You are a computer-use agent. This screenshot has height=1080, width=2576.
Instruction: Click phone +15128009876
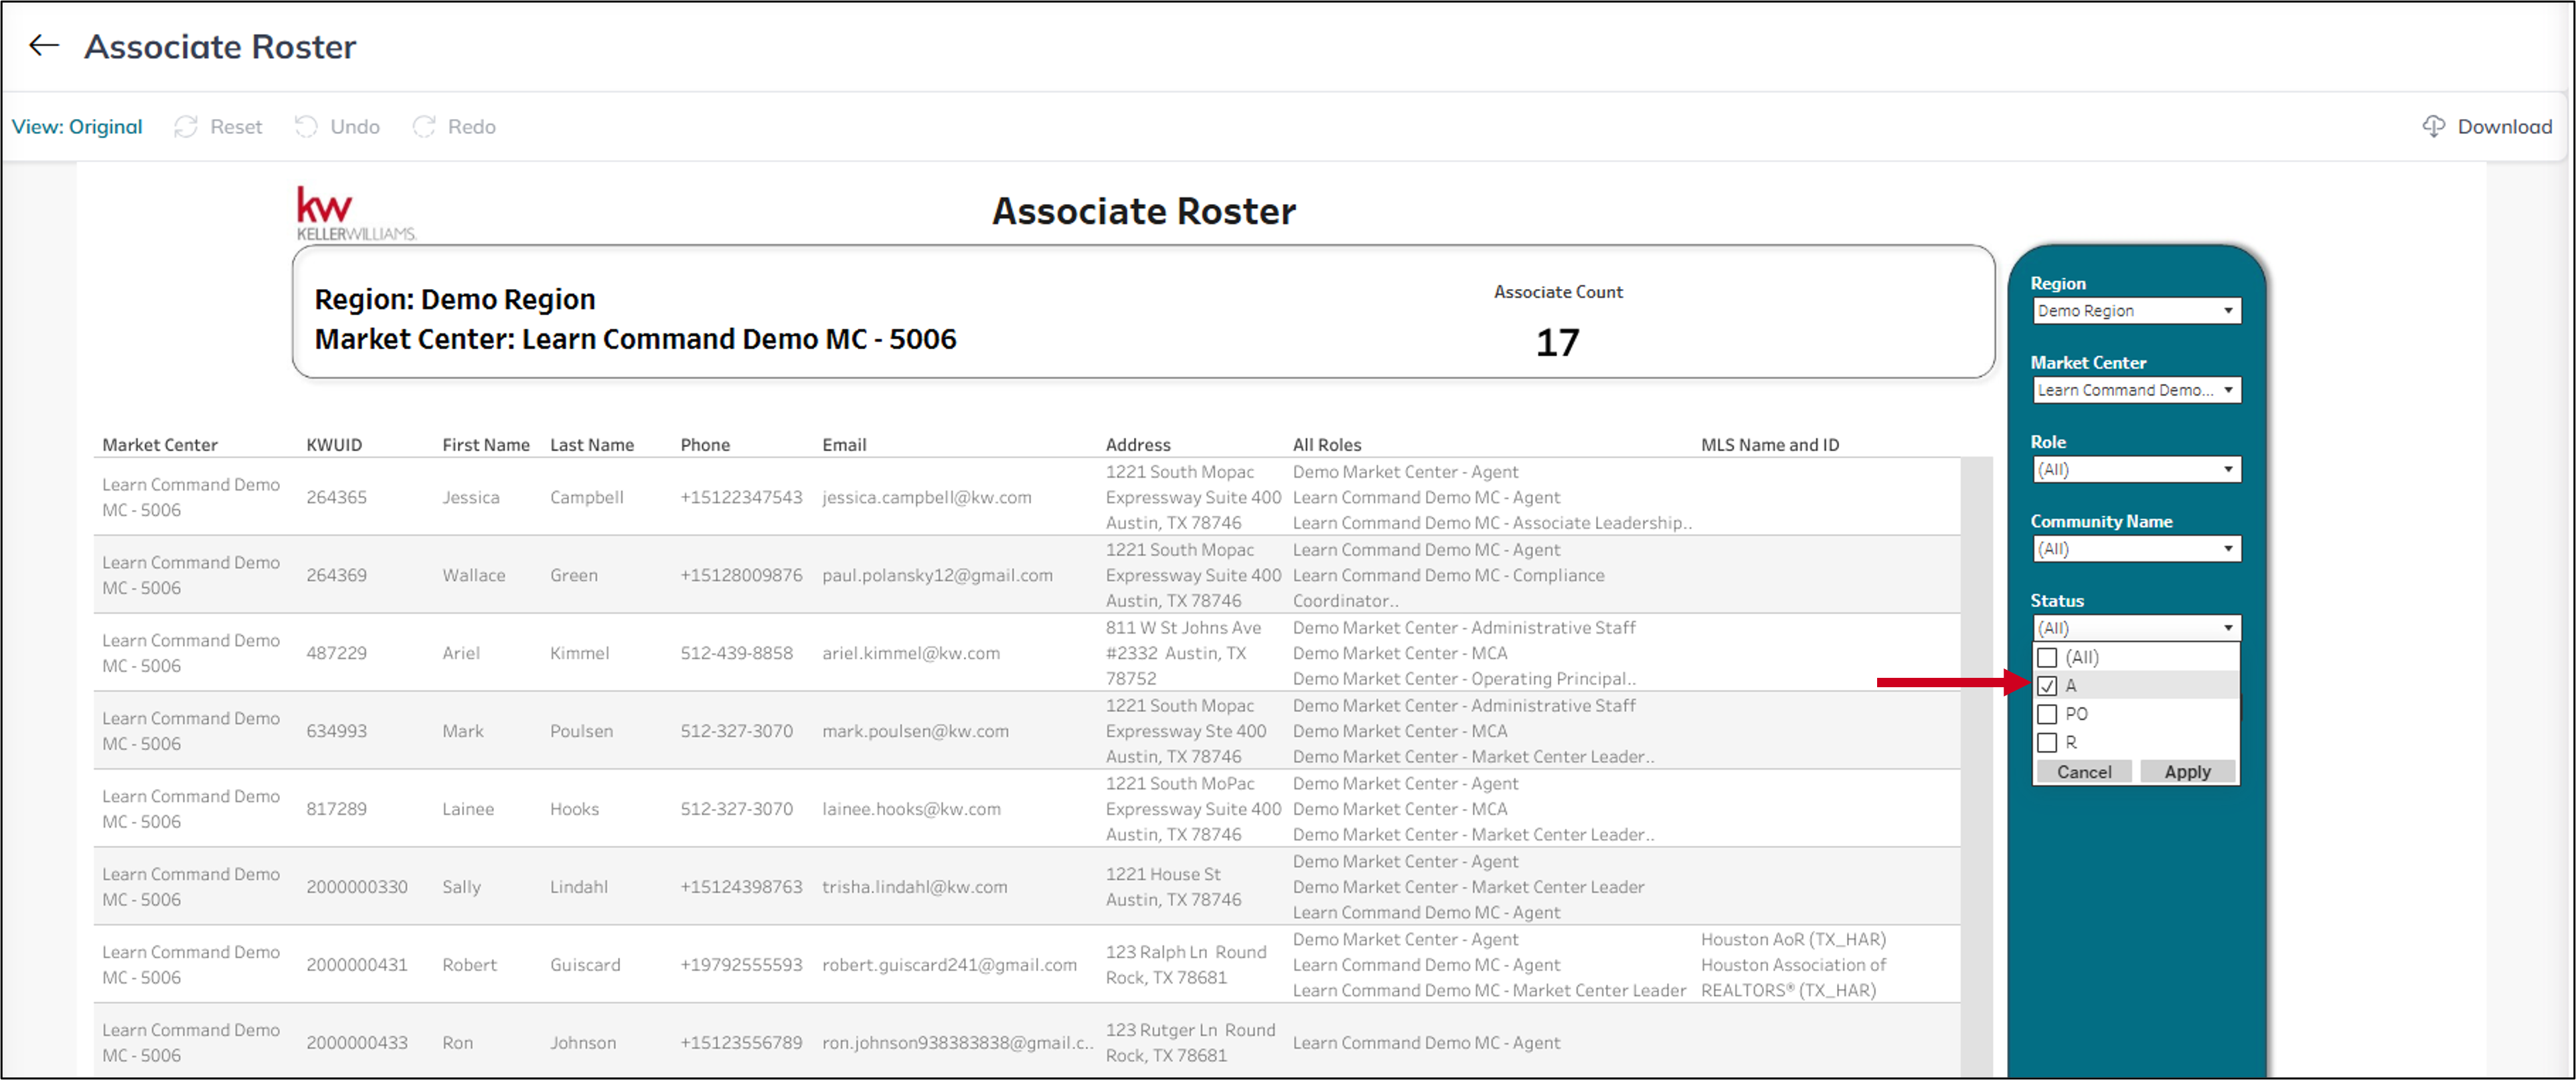(x=741, y=575)
